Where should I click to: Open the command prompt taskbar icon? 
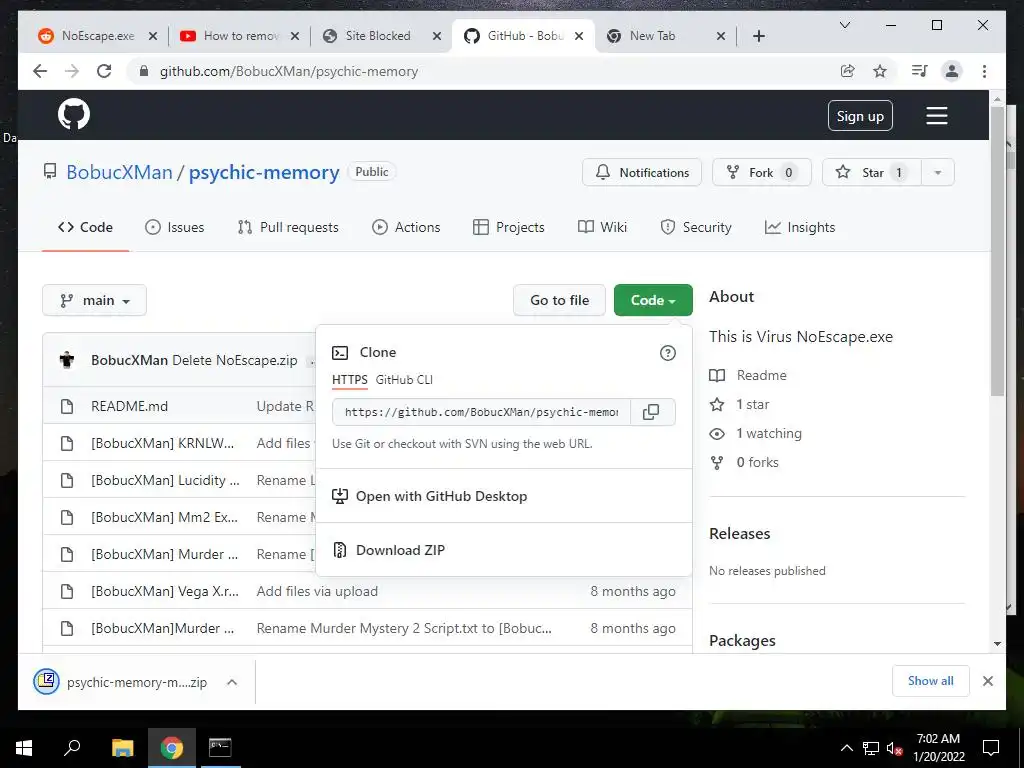pos(220,748)
